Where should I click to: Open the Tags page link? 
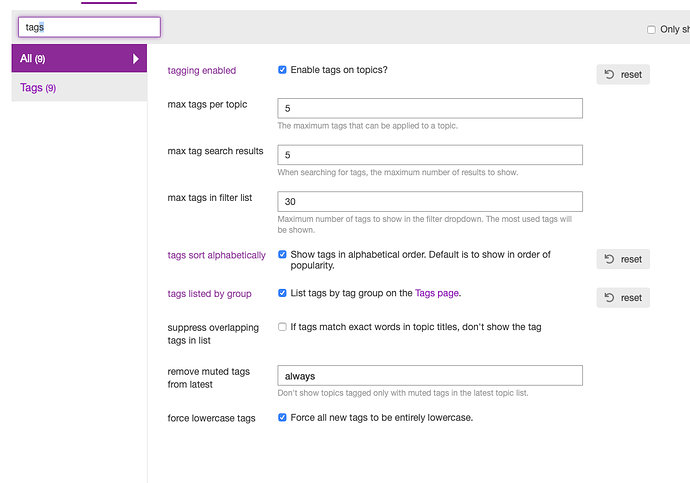(437, 293)
